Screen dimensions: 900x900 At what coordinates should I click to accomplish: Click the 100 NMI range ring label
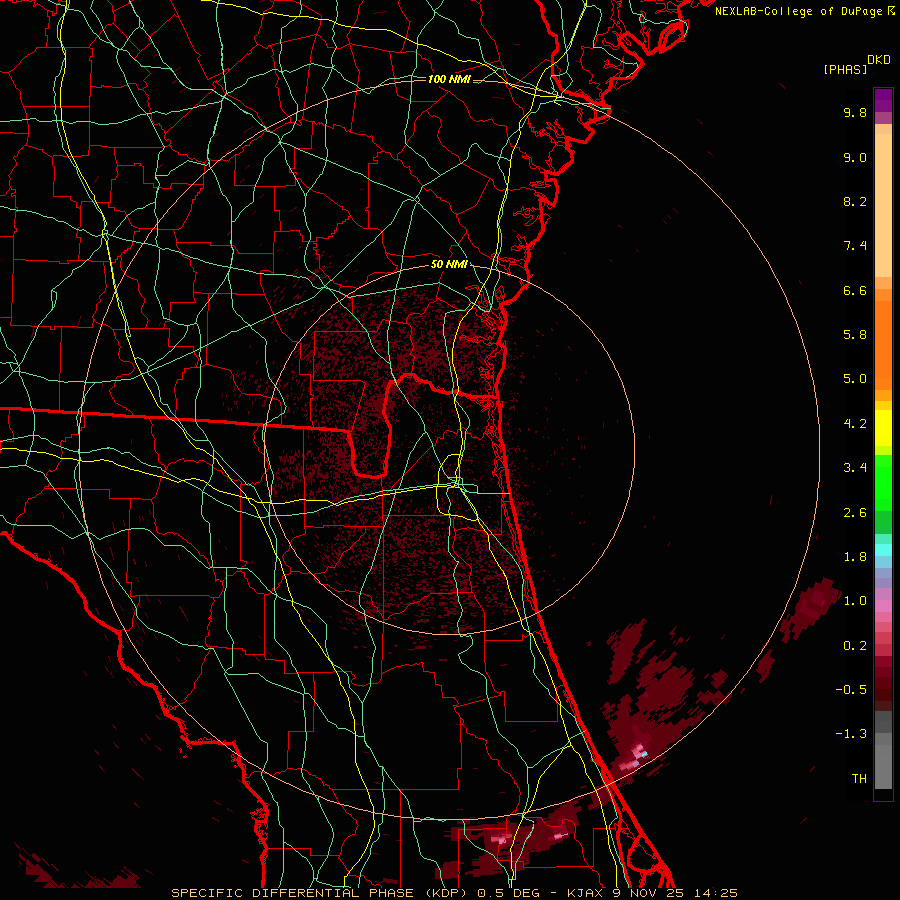449,79
